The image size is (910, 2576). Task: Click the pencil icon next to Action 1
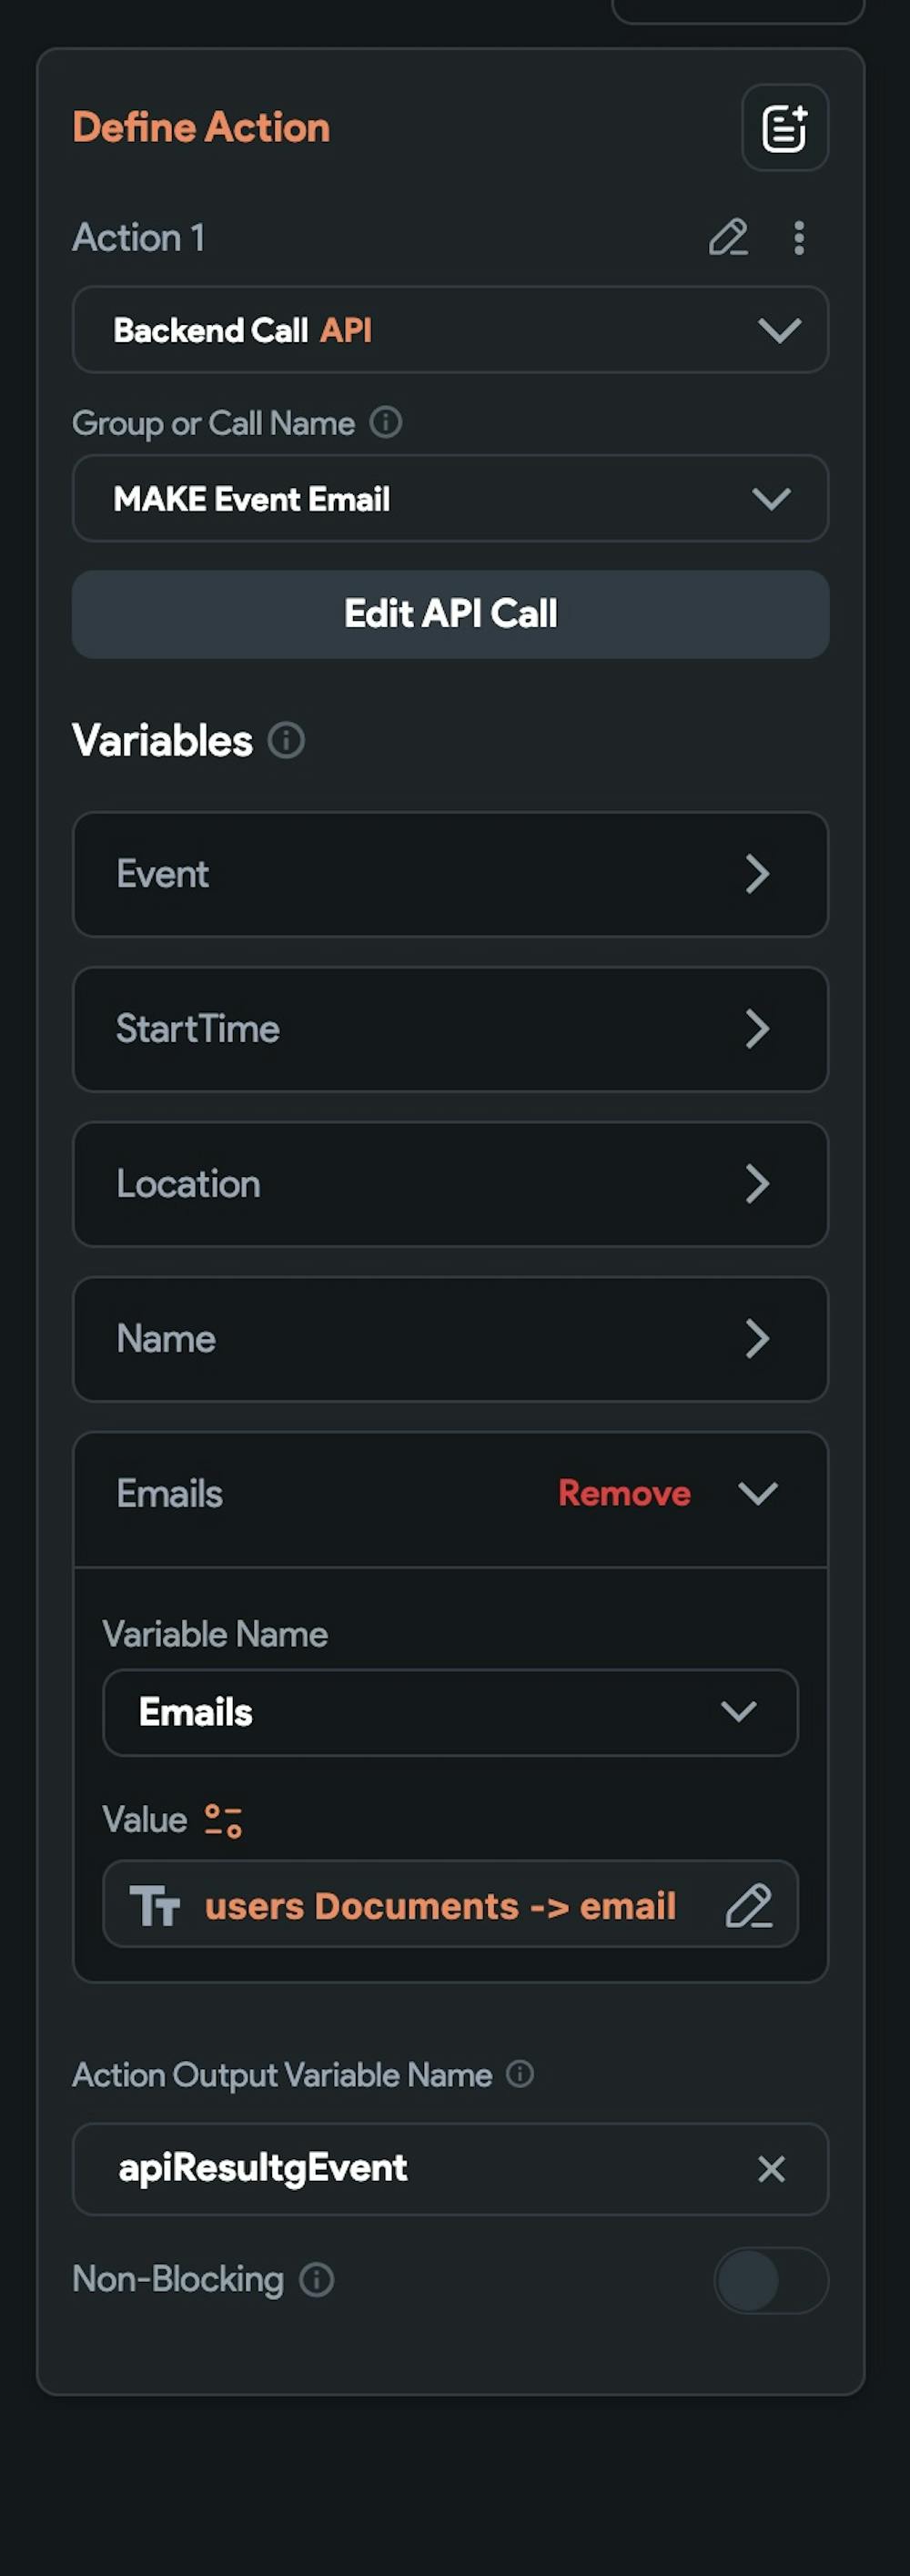click(x=728, y=238)
